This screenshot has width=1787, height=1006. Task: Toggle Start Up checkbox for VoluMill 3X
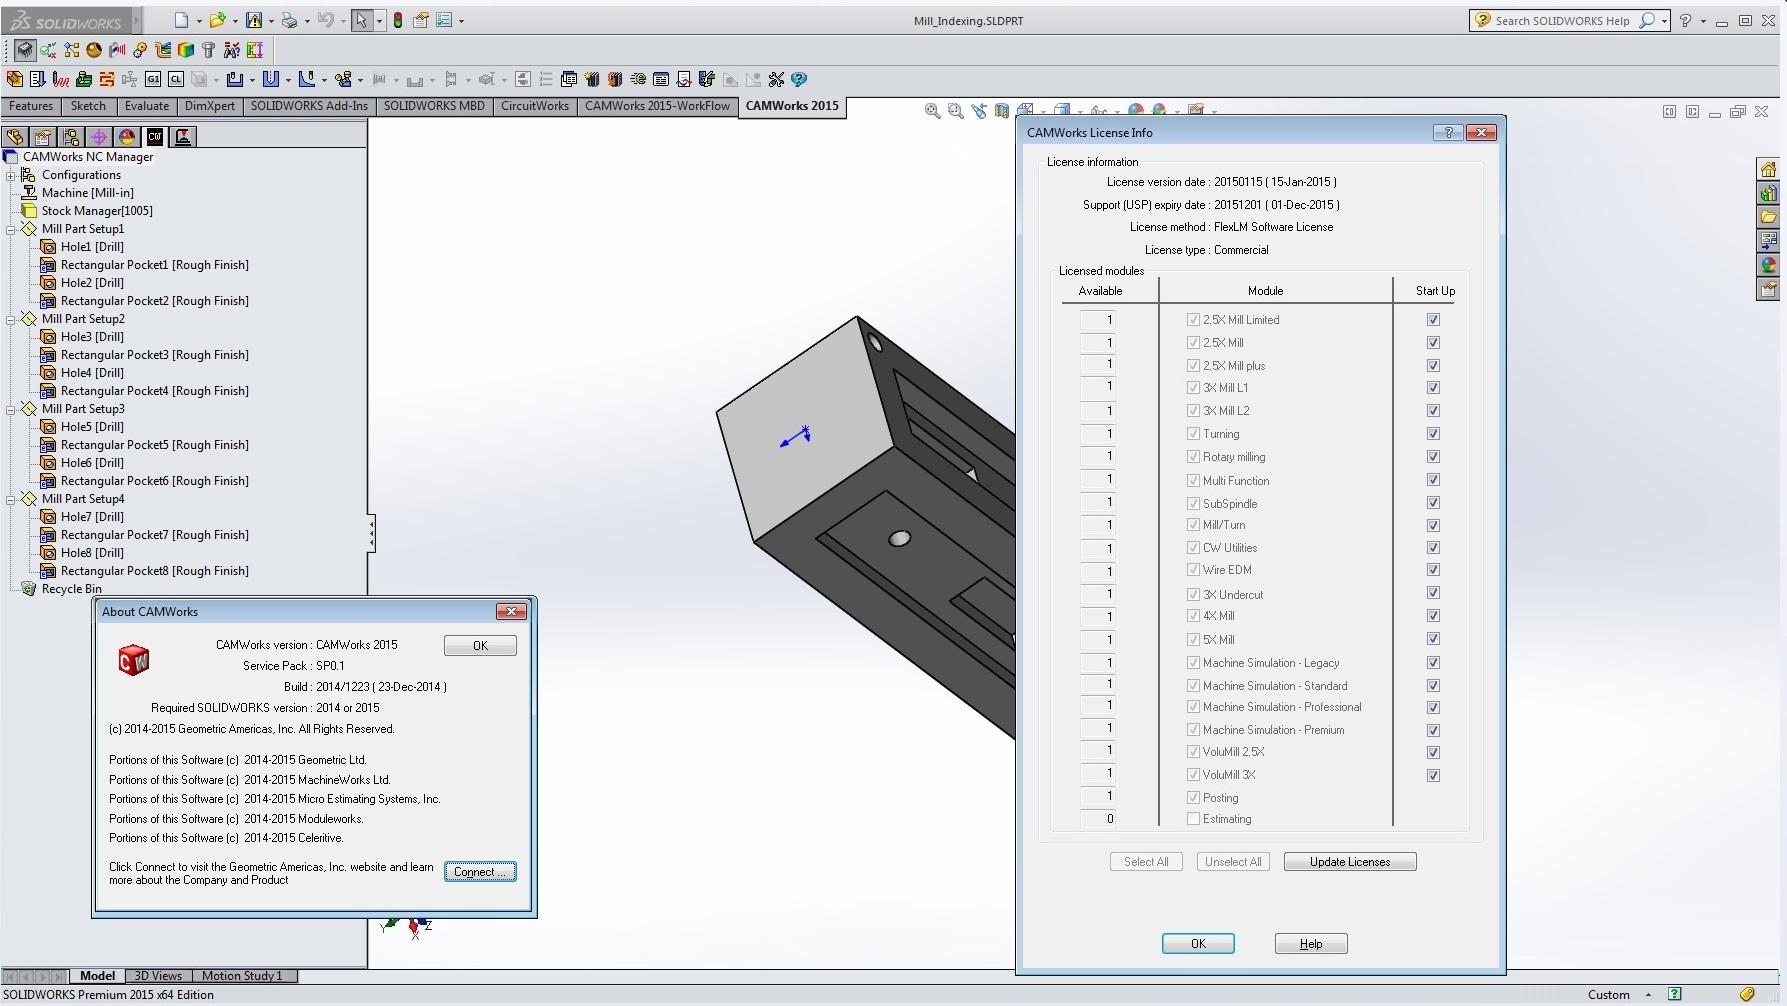(1433, 775)
